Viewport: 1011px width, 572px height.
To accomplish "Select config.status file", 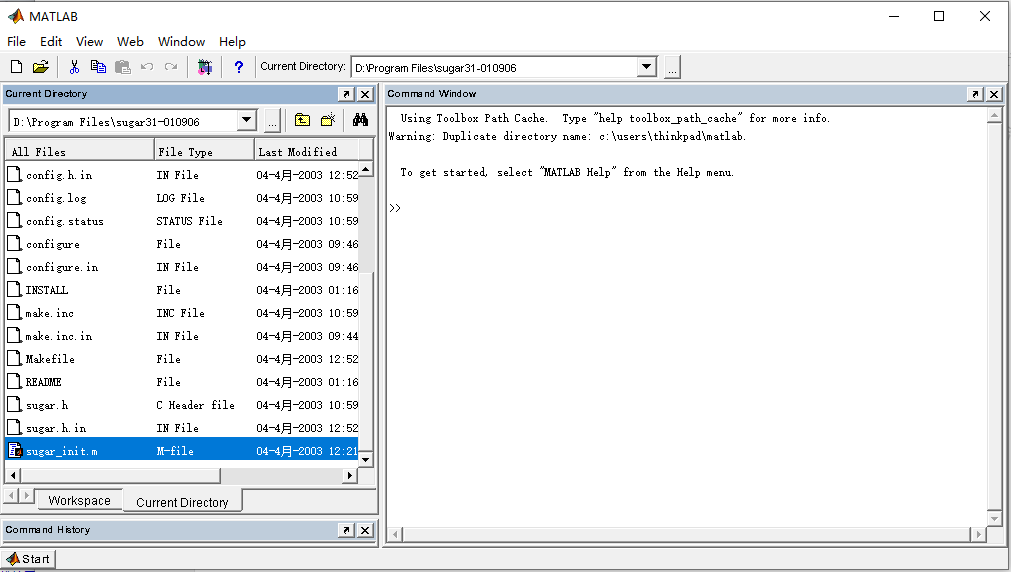I will pos(182,221).
